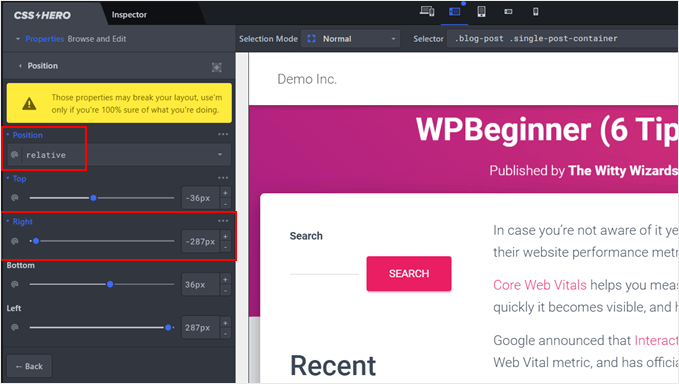Open options dots for Right property

223,221
